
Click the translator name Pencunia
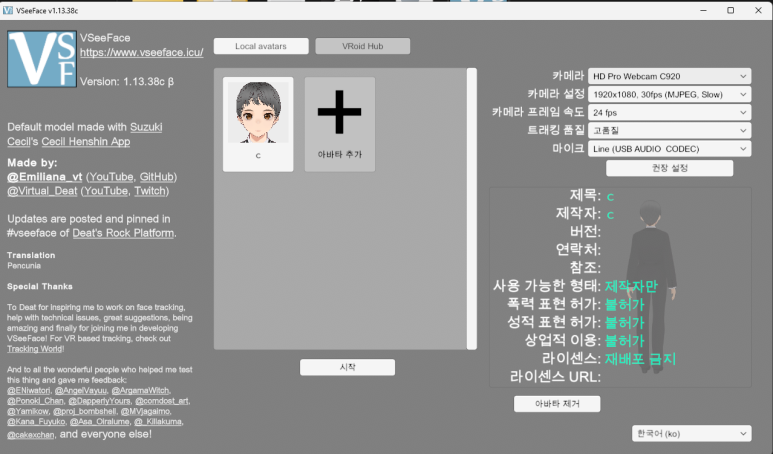pyautogui.click(x=24, y=266)
